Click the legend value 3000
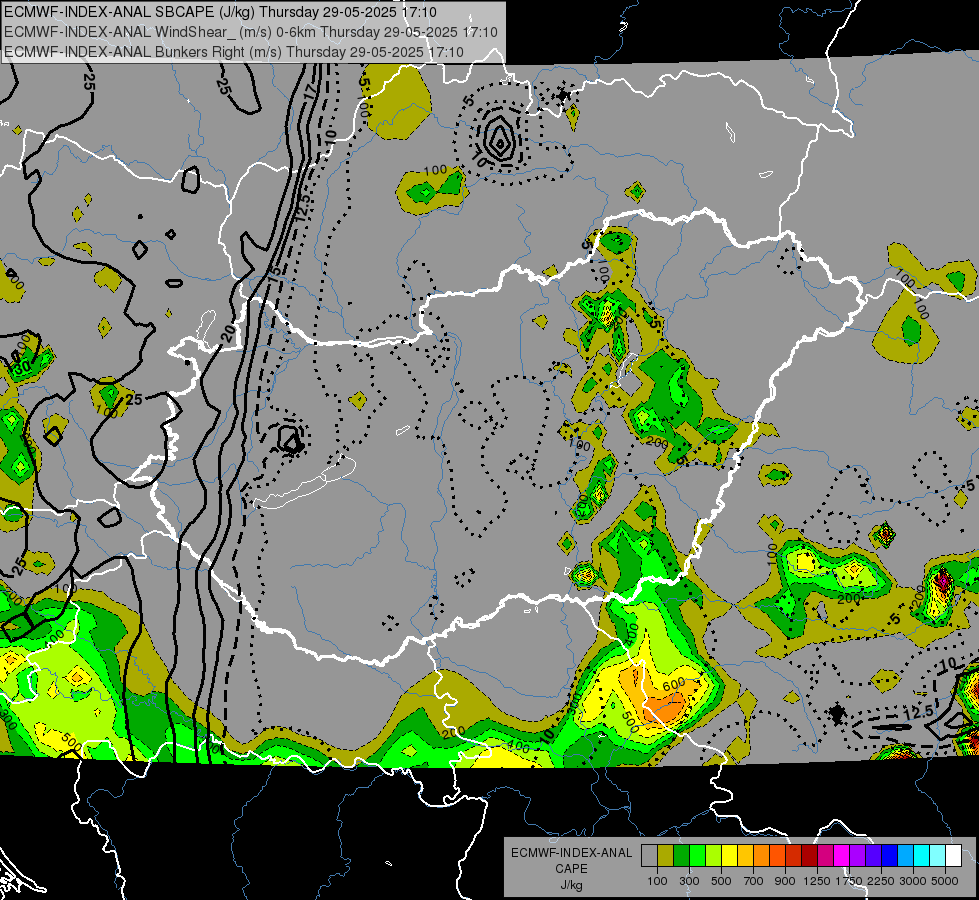Screen dimensions: 979x900 point(912,881)
